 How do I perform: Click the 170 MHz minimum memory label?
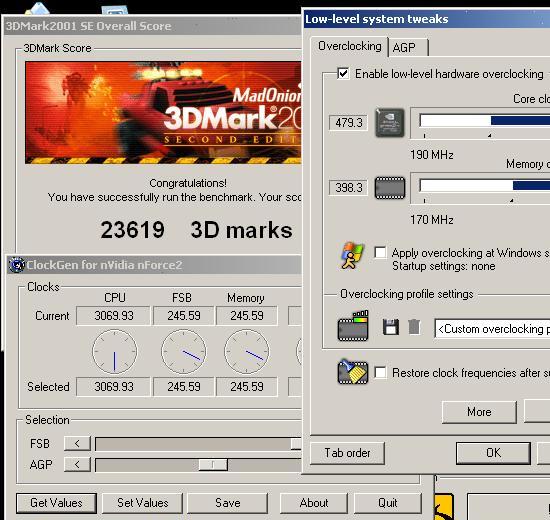pyautogui.click(x=432, y=220)
